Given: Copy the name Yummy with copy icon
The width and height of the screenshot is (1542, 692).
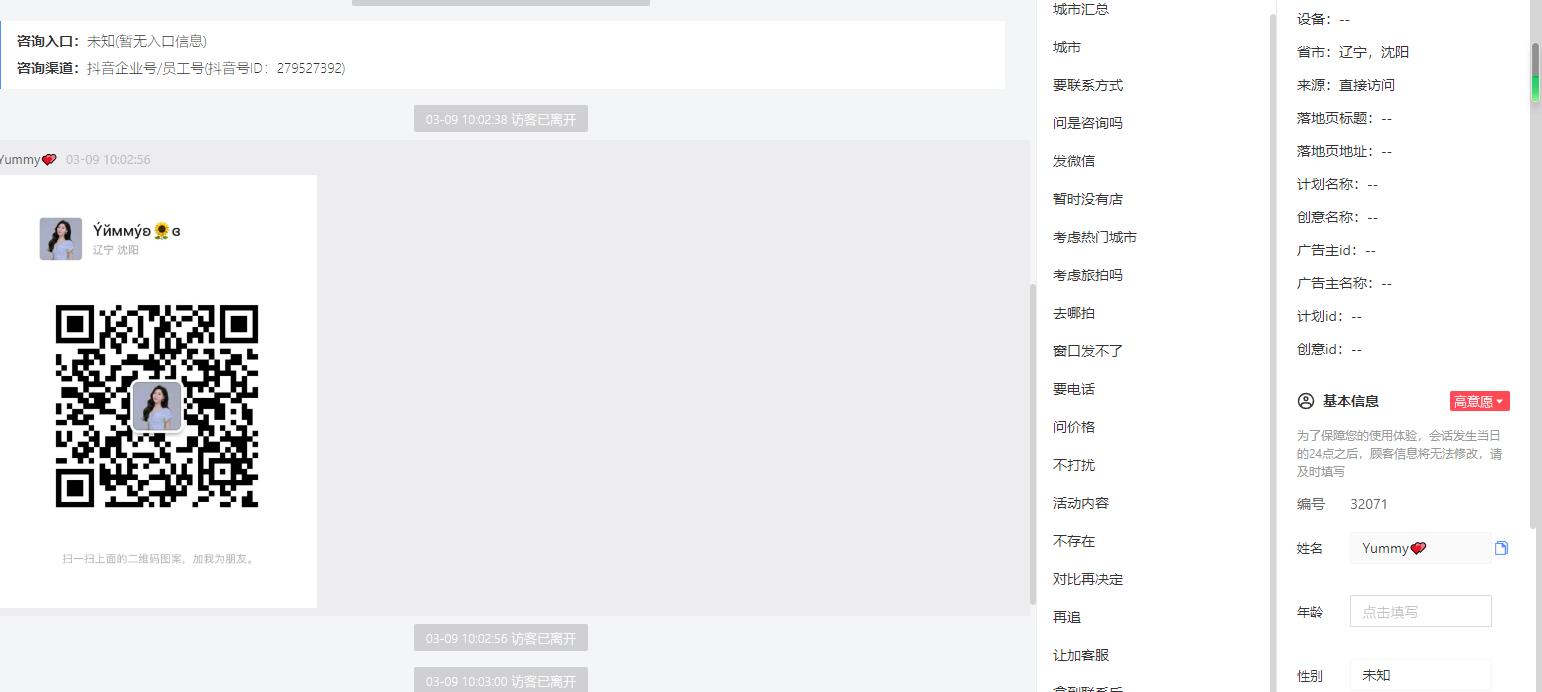Looking at the screenshot, I should (1501, 548).
